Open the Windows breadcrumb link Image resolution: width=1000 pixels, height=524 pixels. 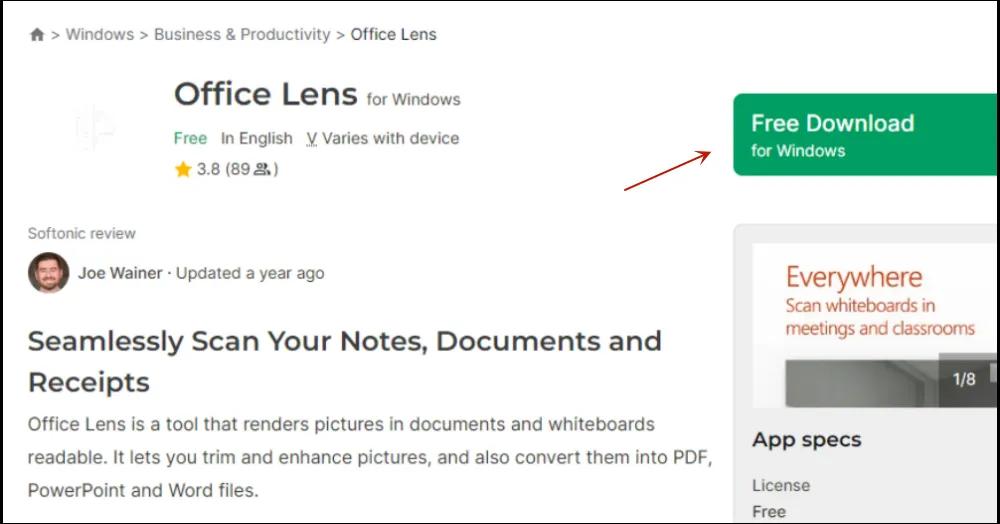pos(99,34)
